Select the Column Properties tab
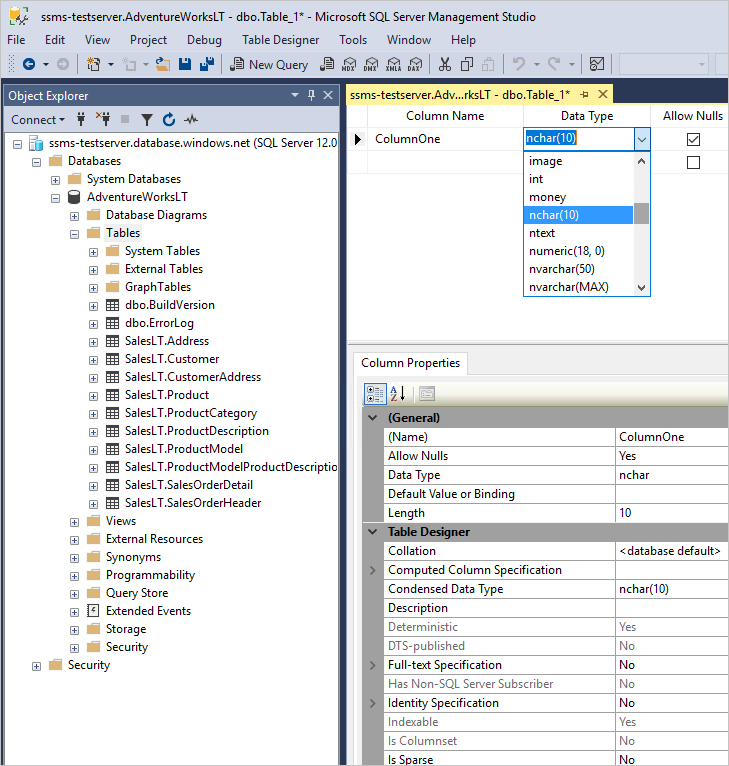This screenshot has height=766, width=729. [410, 363]
